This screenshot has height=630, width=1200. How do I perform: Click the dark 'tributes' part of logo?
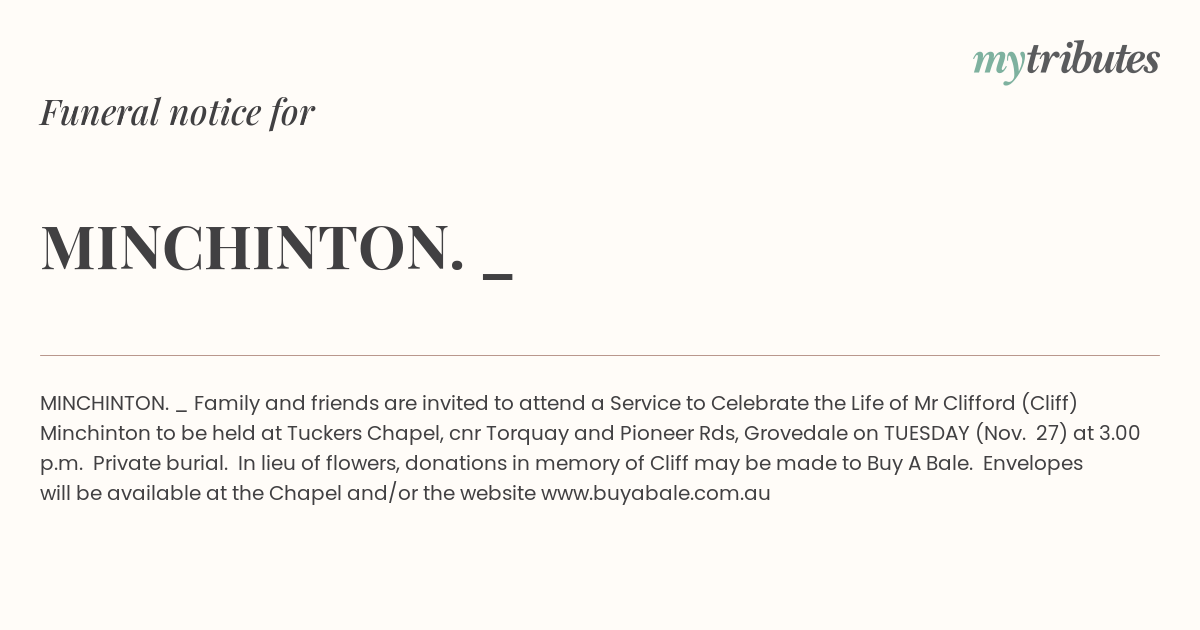coord(1093,60)
